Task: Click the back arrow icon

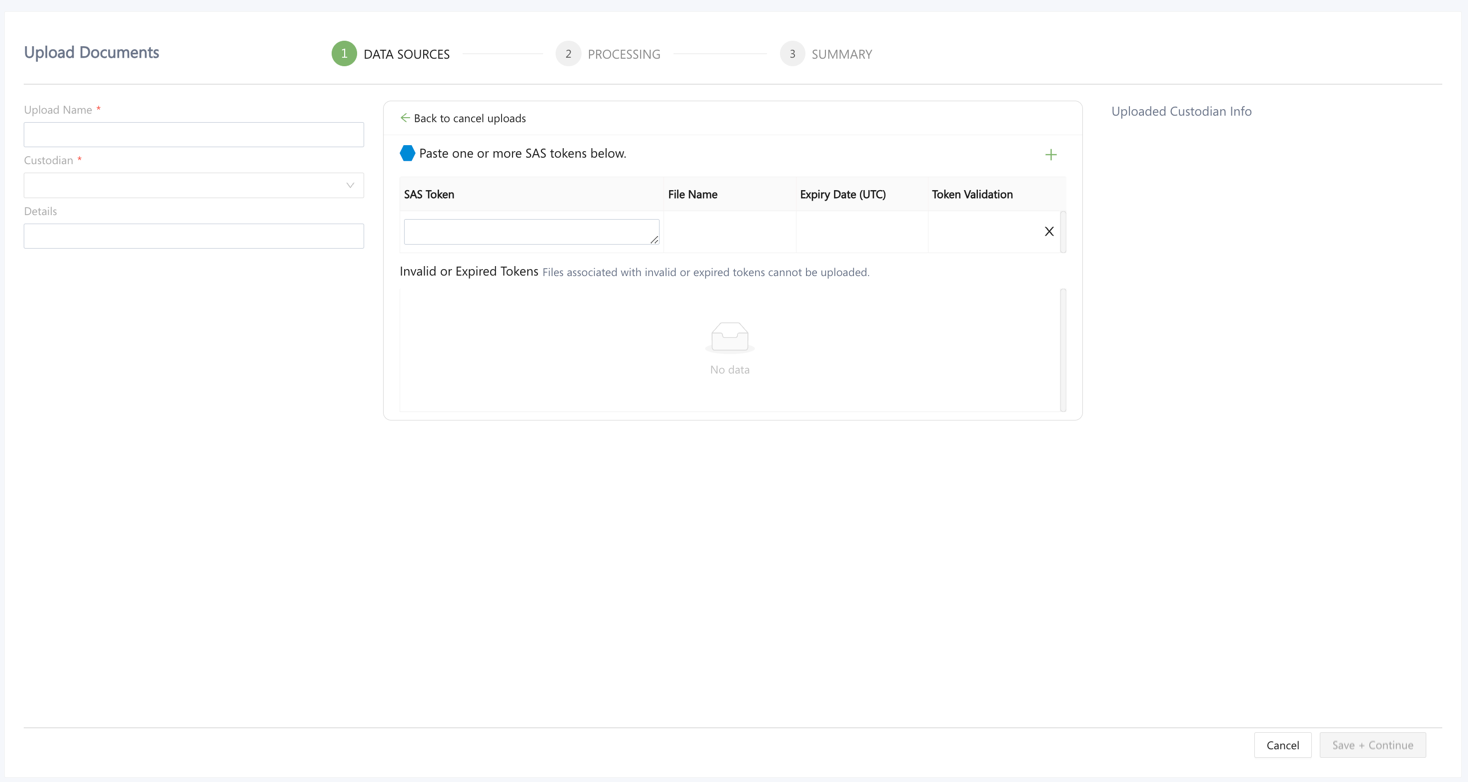Action: tap(405, 118)
